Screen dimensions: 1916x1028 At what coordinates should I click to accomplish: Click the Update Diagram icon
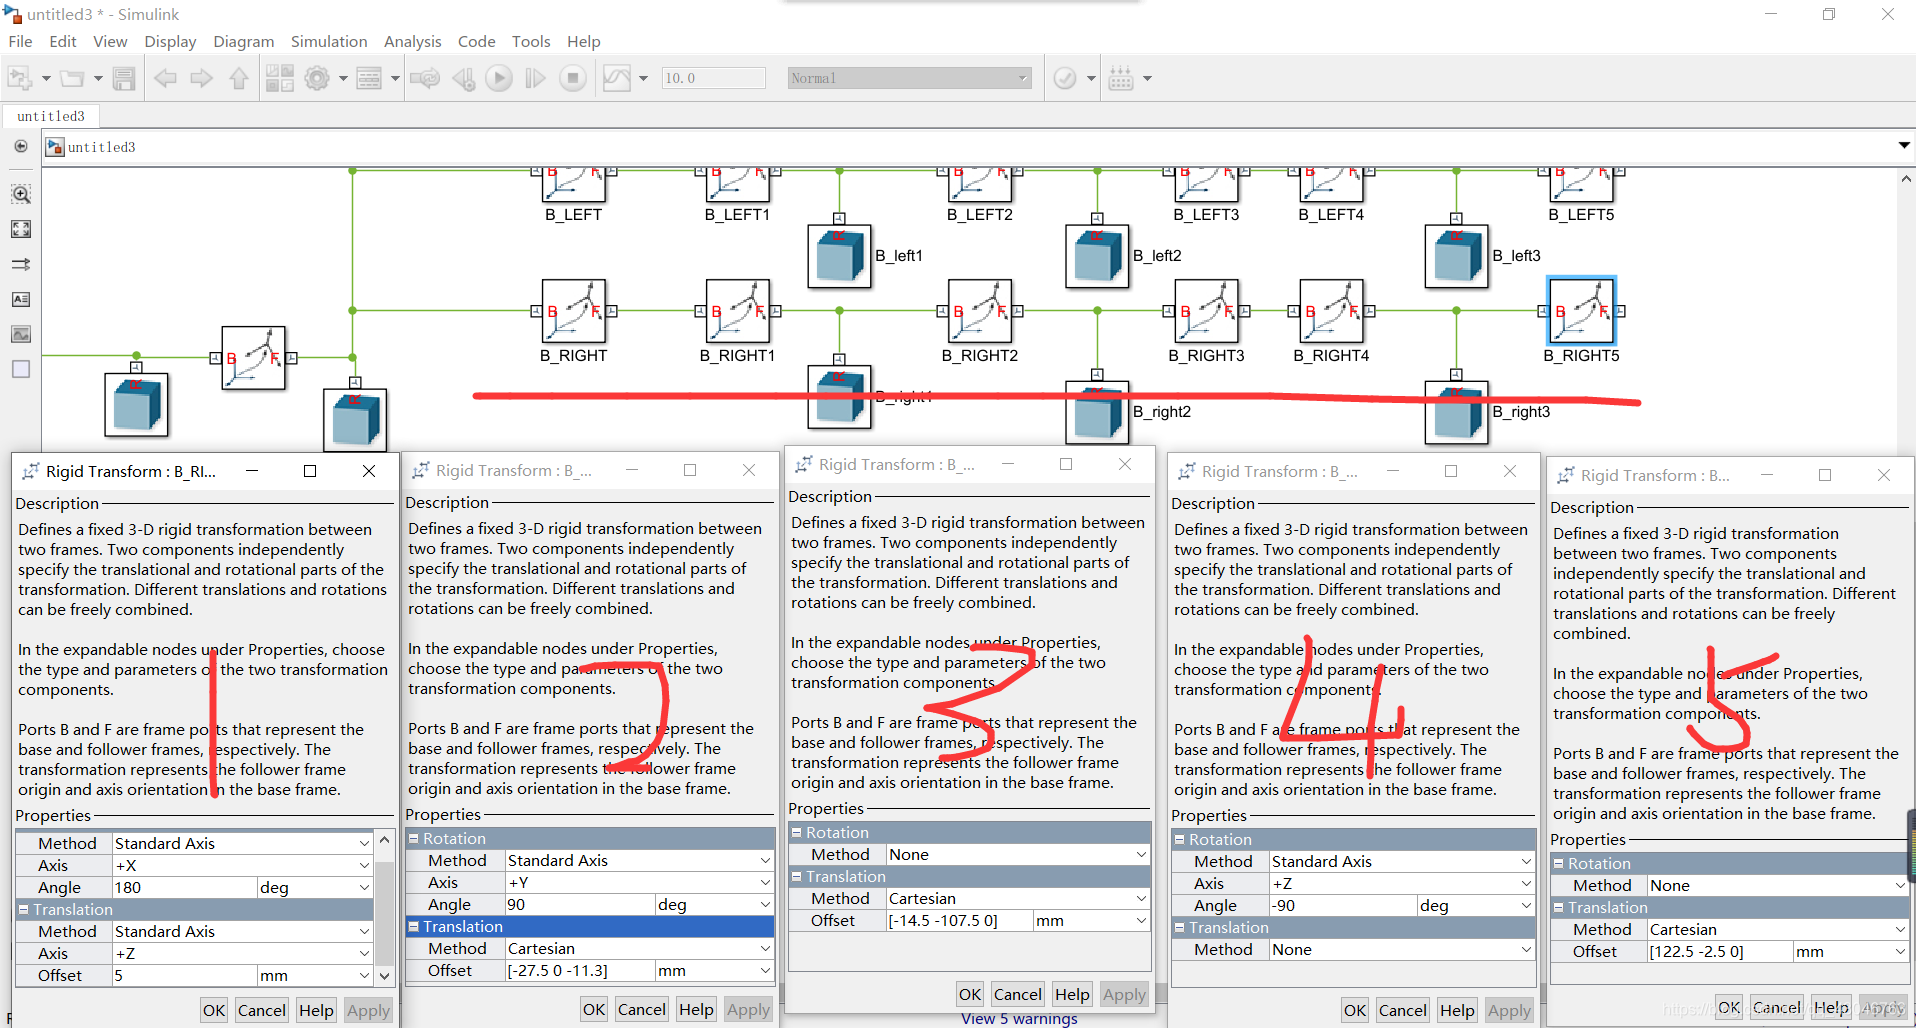[425, 78]
